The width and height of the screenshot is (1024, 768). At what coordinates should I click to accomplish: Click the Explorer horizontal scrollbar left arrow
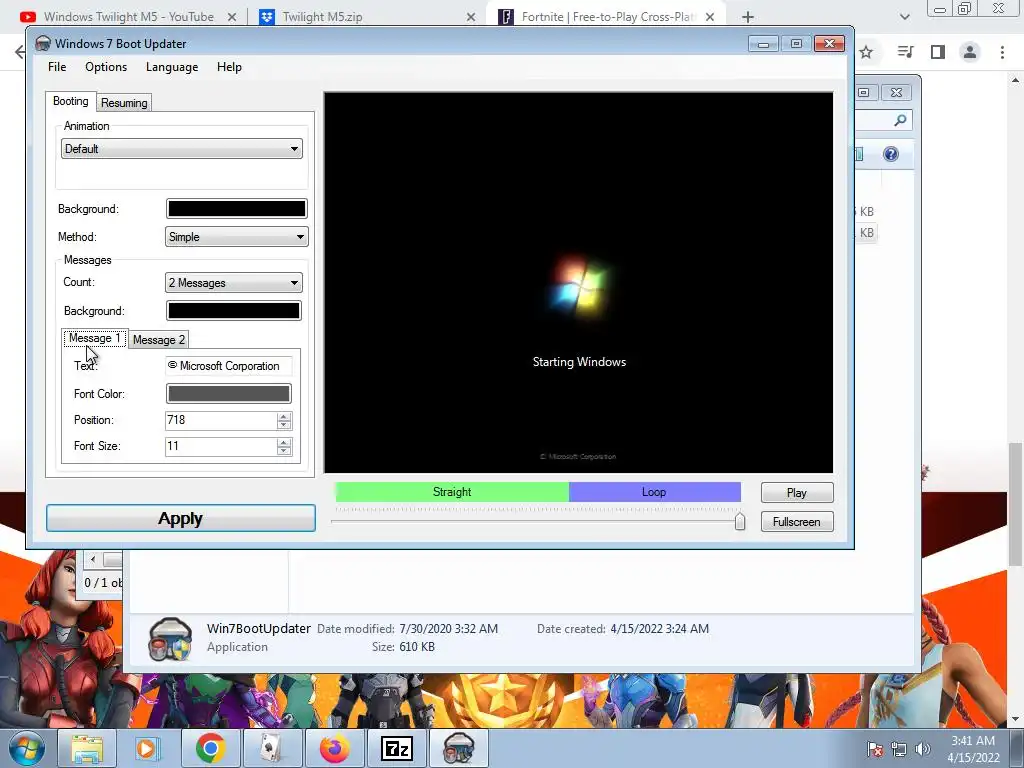[93, 559]
